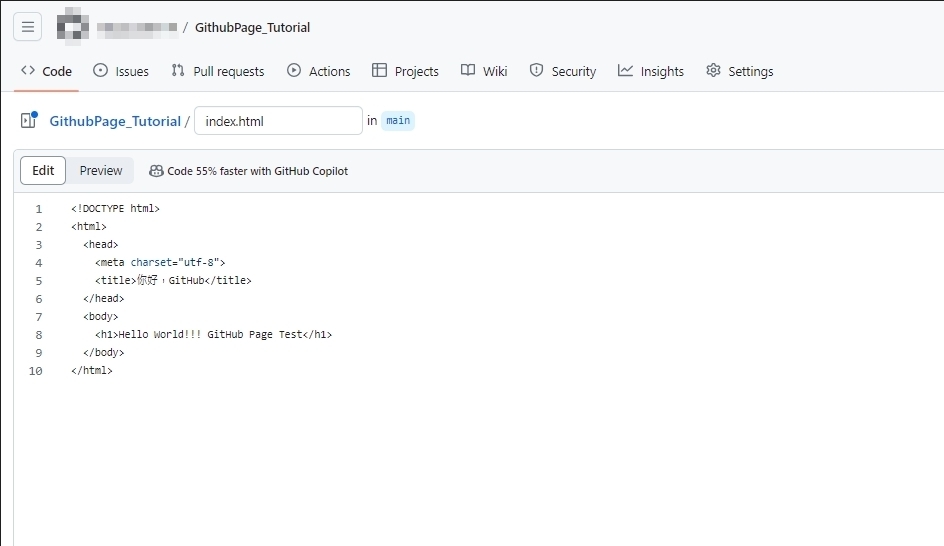Viewport: 944px width, 546px height.
Task: Click the Wiki book icon
Action: (468, 70)
